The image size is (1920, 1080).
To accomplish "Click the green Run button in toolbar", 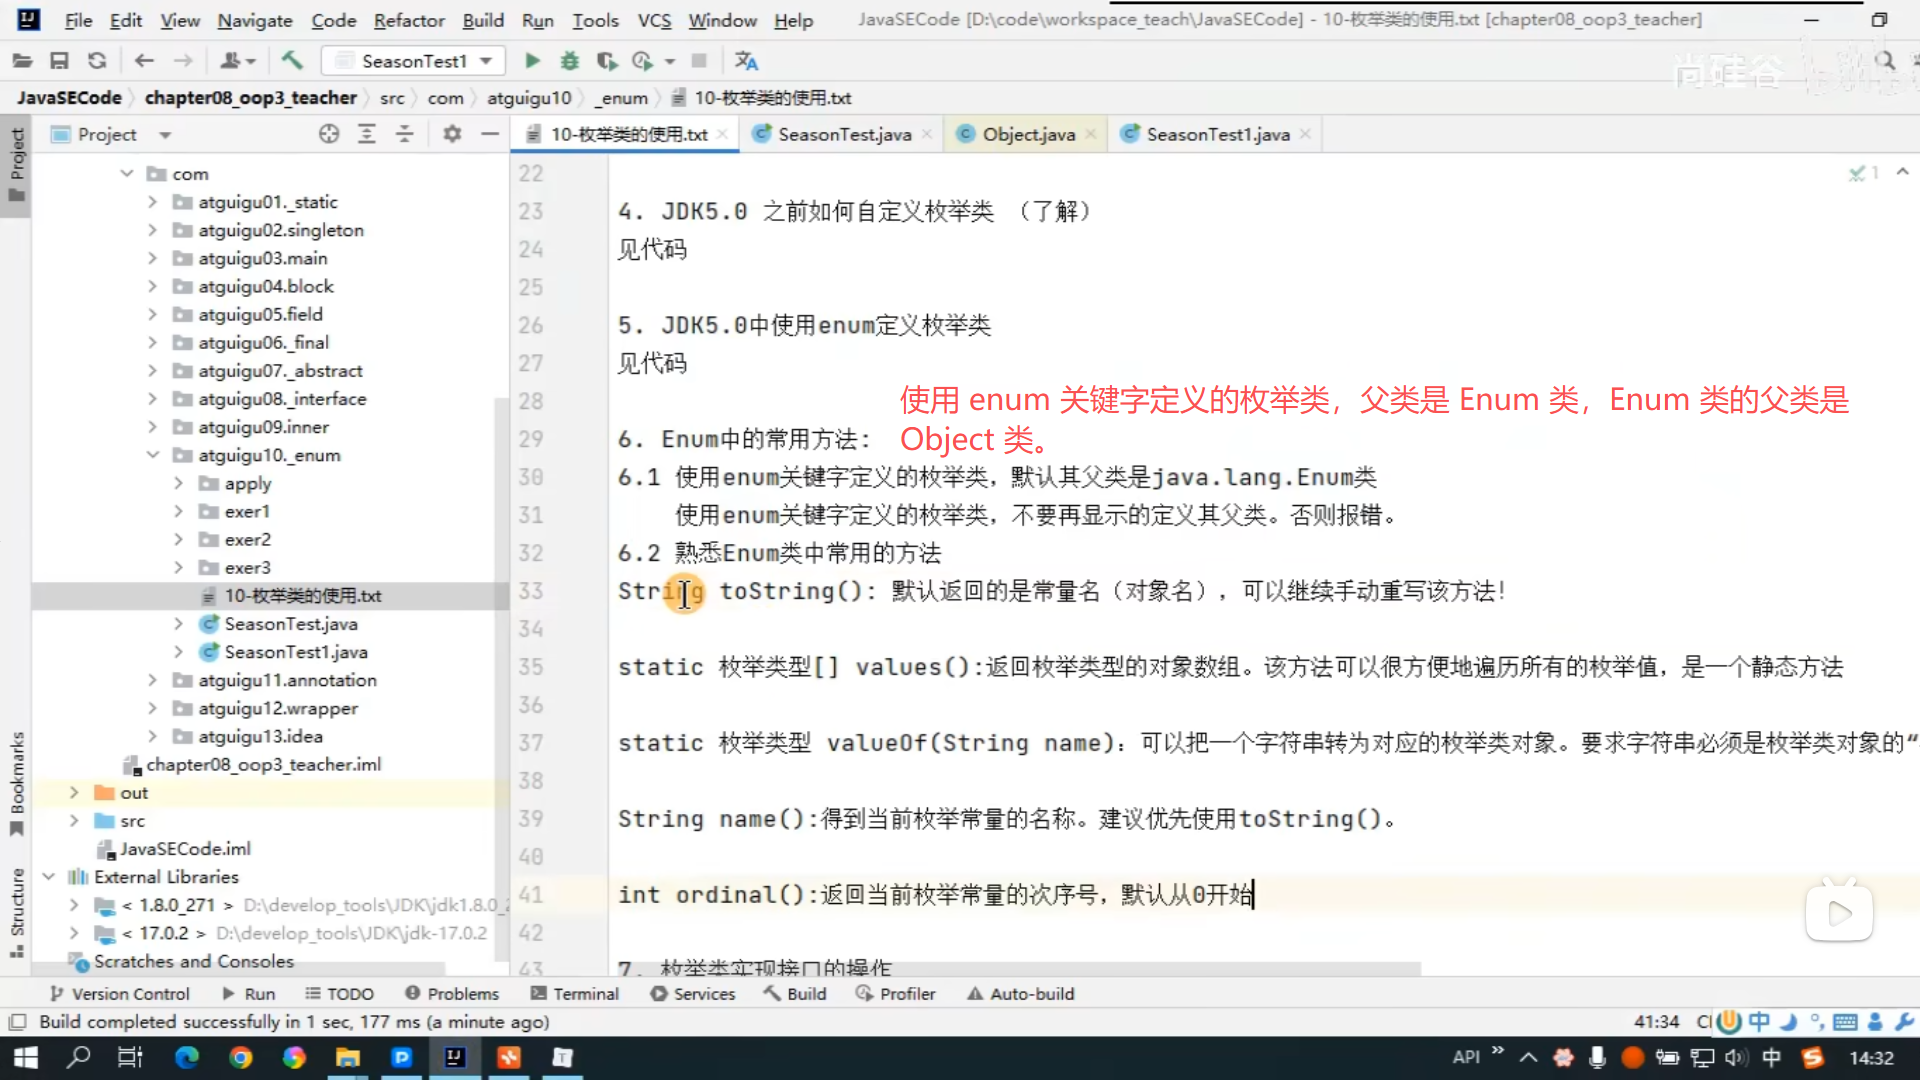I will [532, 61].
